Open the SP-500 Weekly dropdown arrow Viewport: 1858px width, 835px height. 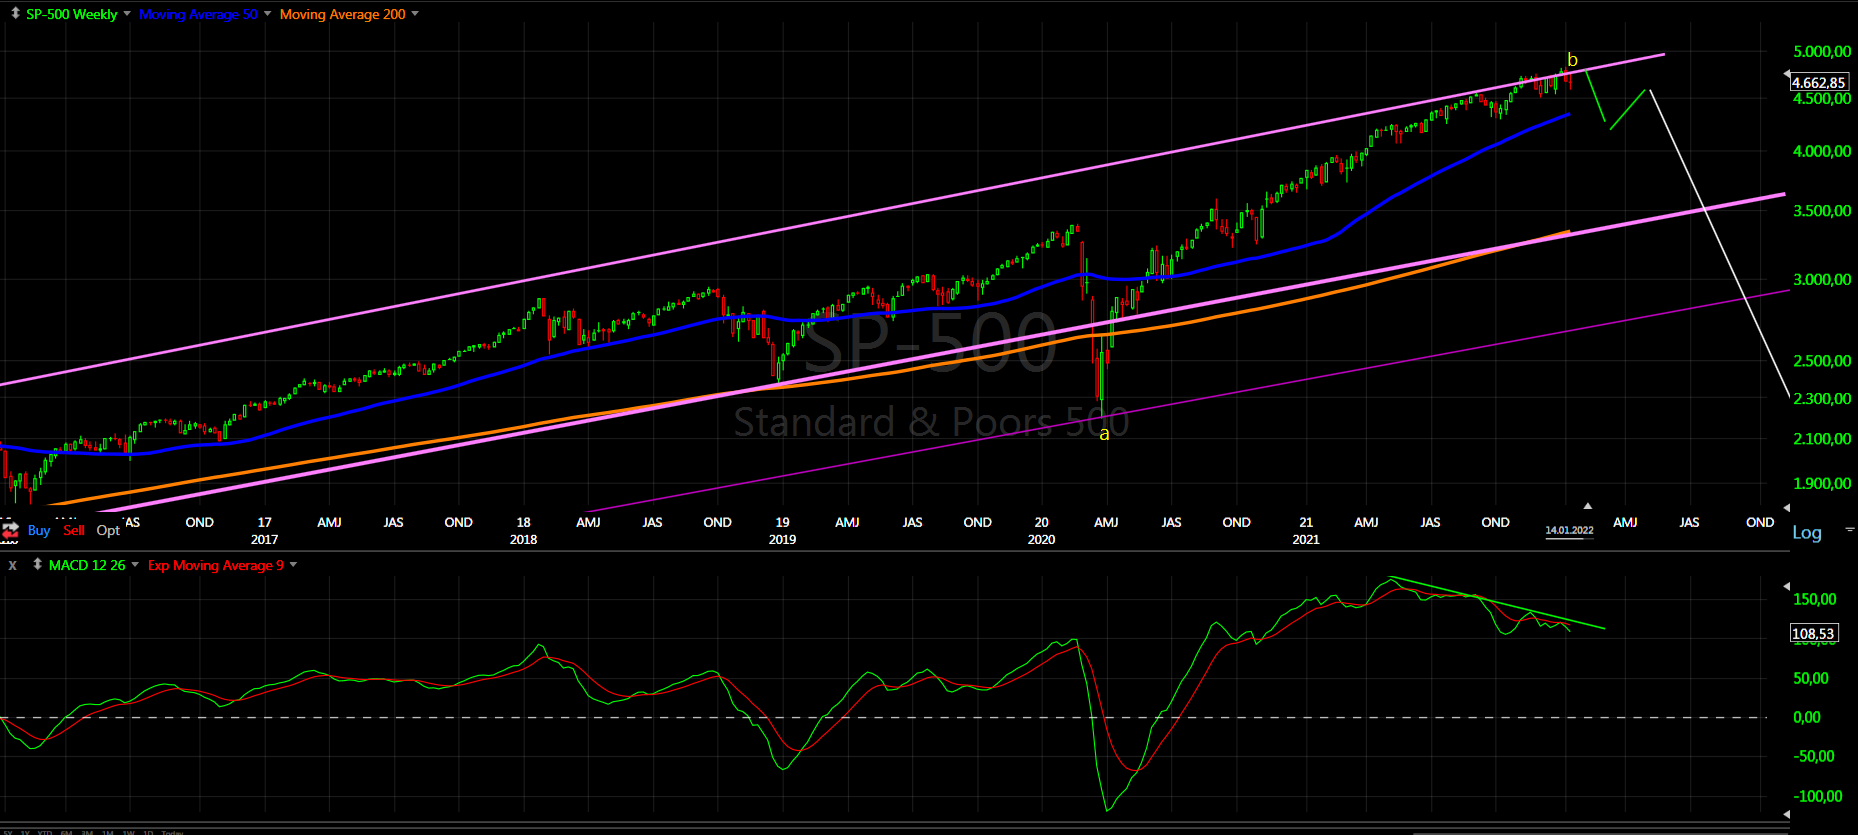point(127,14)
